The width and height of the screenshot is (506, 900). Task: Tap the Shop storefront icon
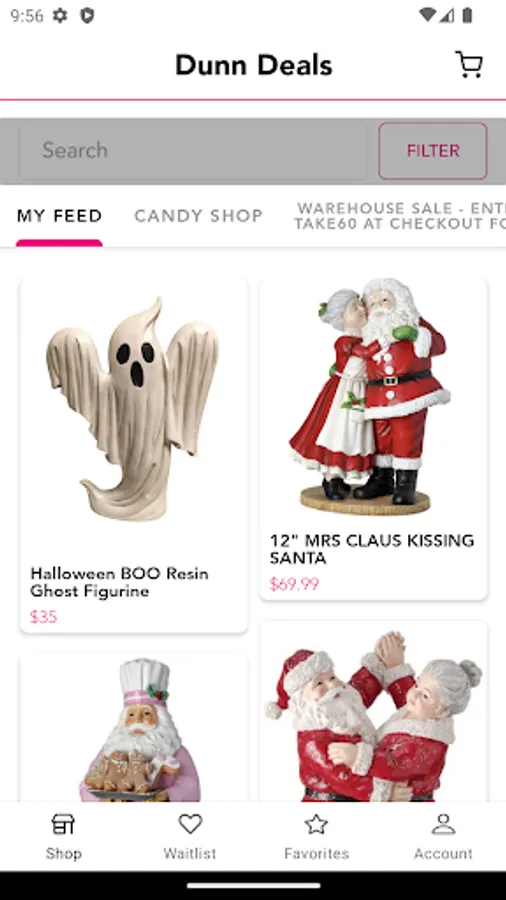pos(63,824)
